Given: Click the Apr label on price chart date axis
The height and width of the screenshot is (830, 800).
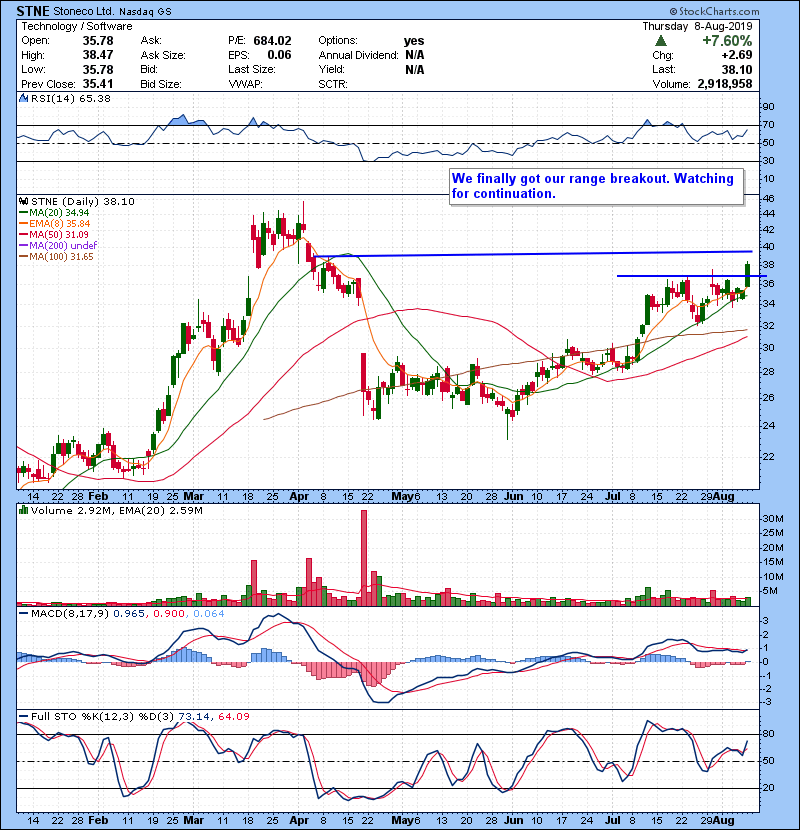Looking at the screenshot, I should point(299,497).
